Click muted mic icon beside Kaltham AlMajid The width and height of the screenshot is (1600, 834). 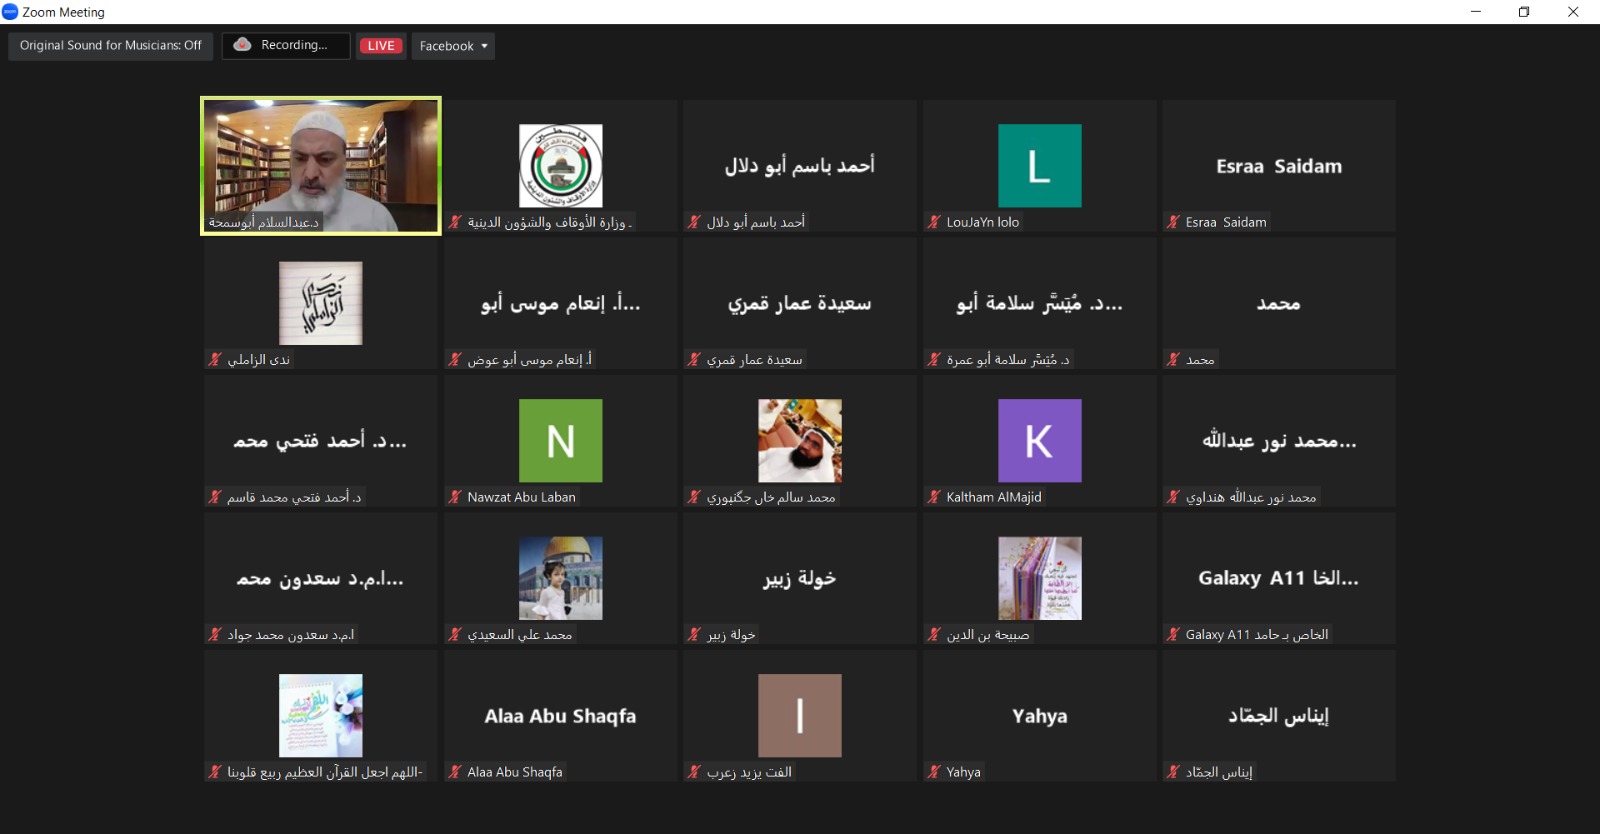934,497
